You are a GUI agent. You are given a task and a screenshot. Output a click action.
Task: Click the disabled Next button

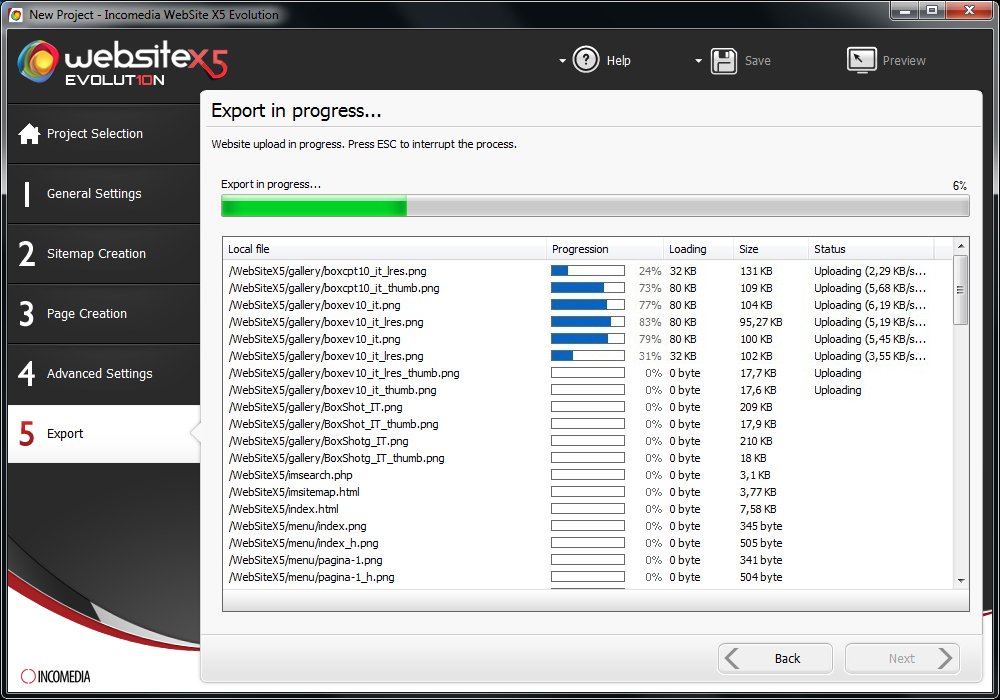point(902,658)
